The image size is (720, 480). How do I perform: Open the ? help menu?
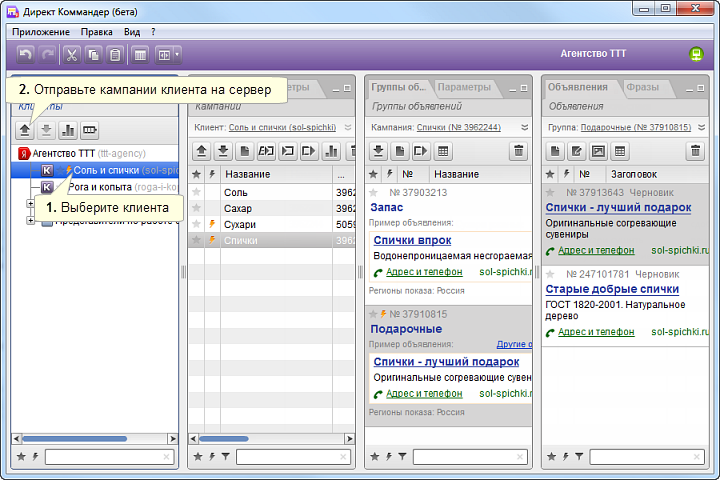tap(153, 32)
